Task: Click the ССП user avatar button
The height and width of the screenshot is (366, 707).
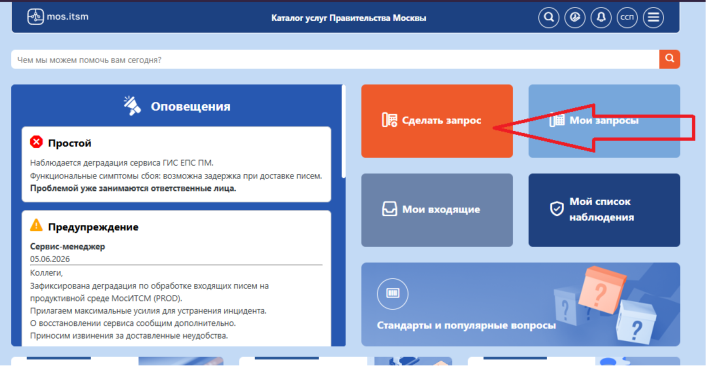Action: point(627,18)
